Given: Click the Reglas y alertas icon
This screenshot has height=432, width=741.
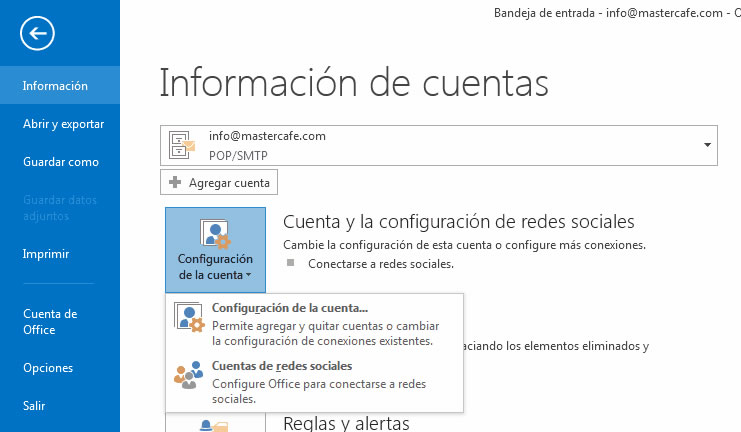Looking at the screenshot, I should [x=215, y=425].
